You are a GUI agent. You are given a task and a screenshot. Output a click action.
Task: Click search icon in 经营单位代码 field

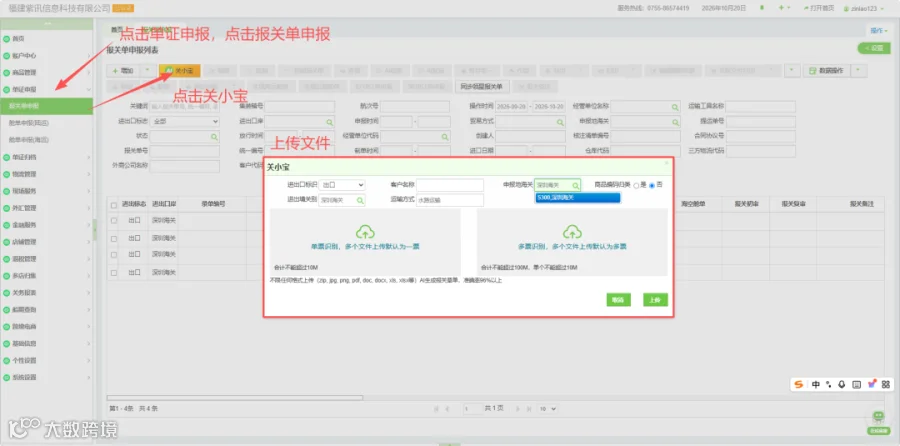pos(444,137)
